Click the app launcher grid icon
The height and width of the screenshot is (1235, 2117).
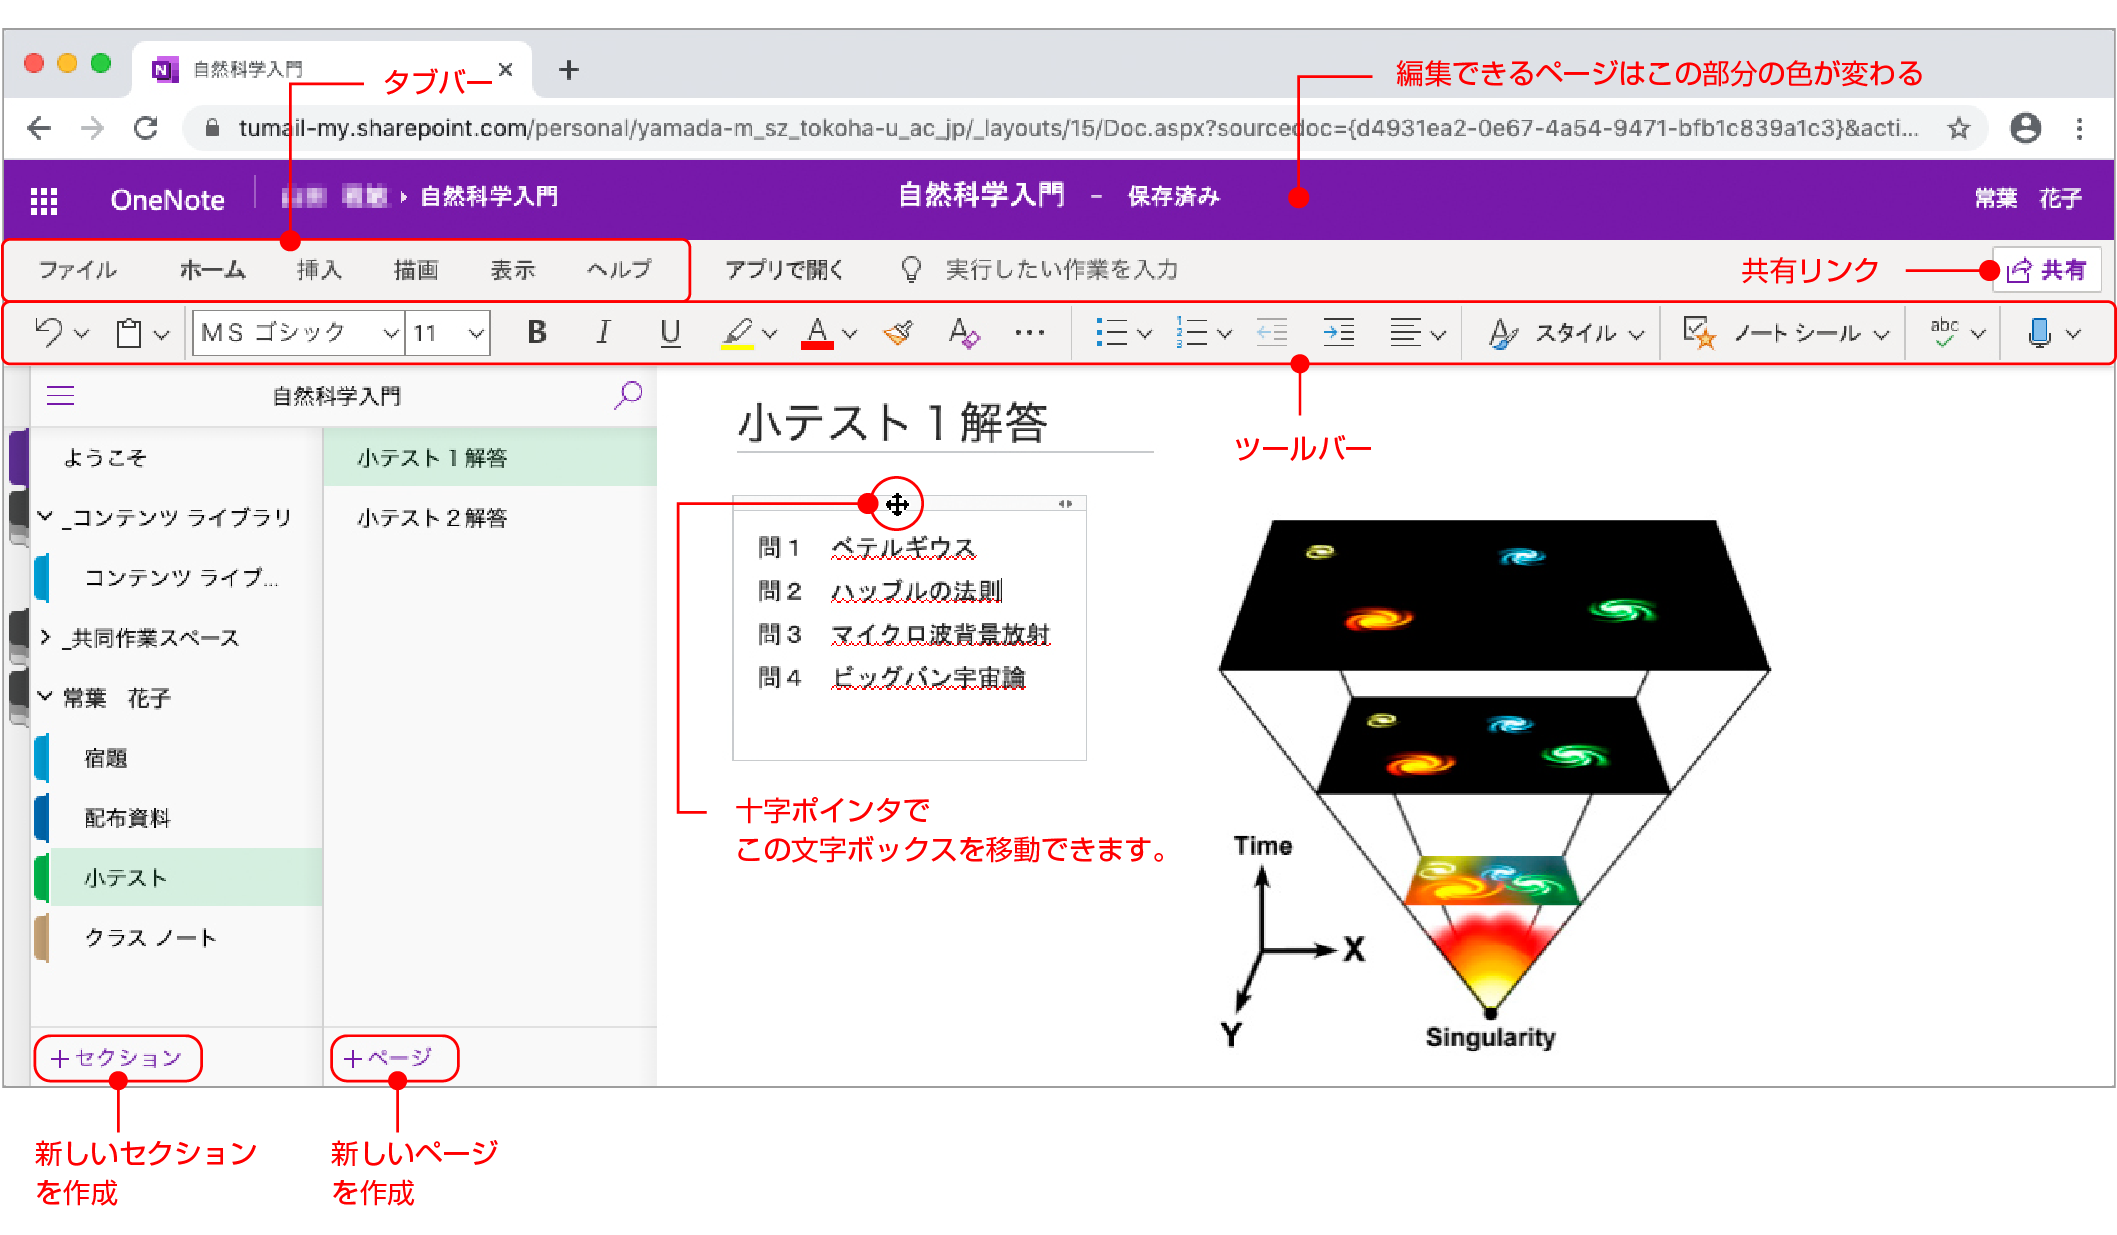click(44, 200)
